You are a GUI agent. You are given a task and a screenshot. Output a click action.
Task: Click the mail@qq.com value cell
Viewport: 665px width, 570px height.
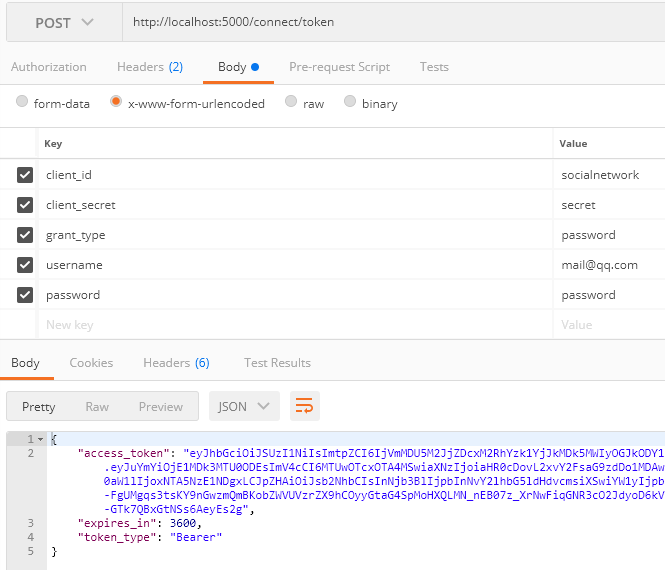(609, 265)
